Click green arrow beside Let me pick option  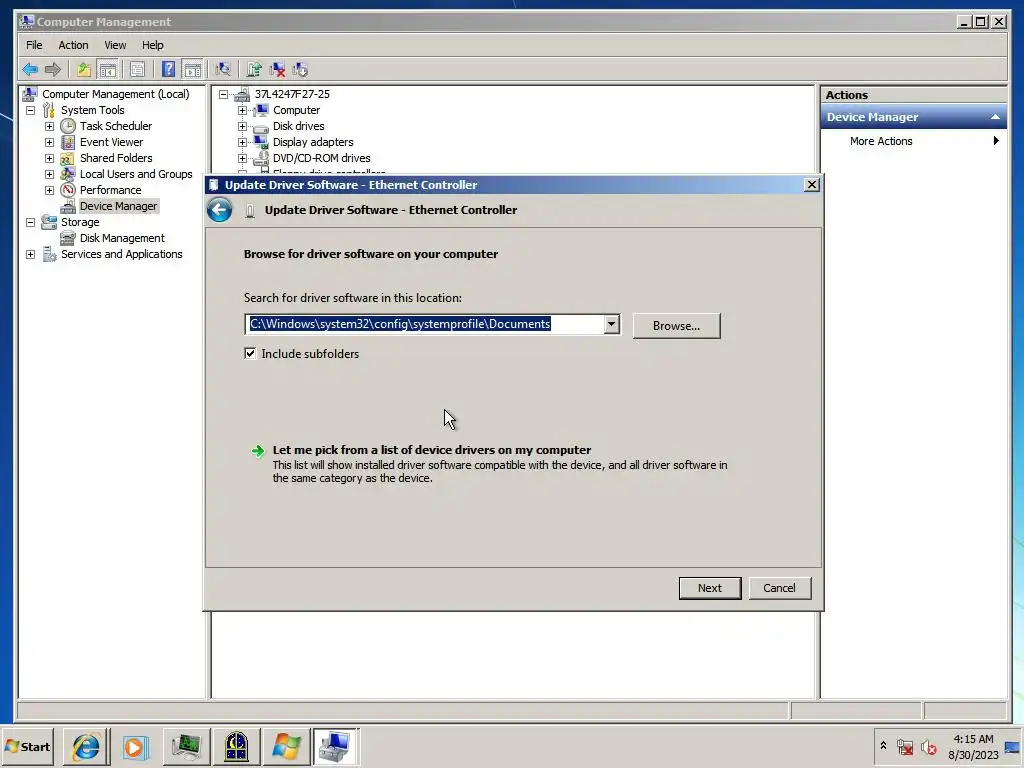click(x=258, y=451)
